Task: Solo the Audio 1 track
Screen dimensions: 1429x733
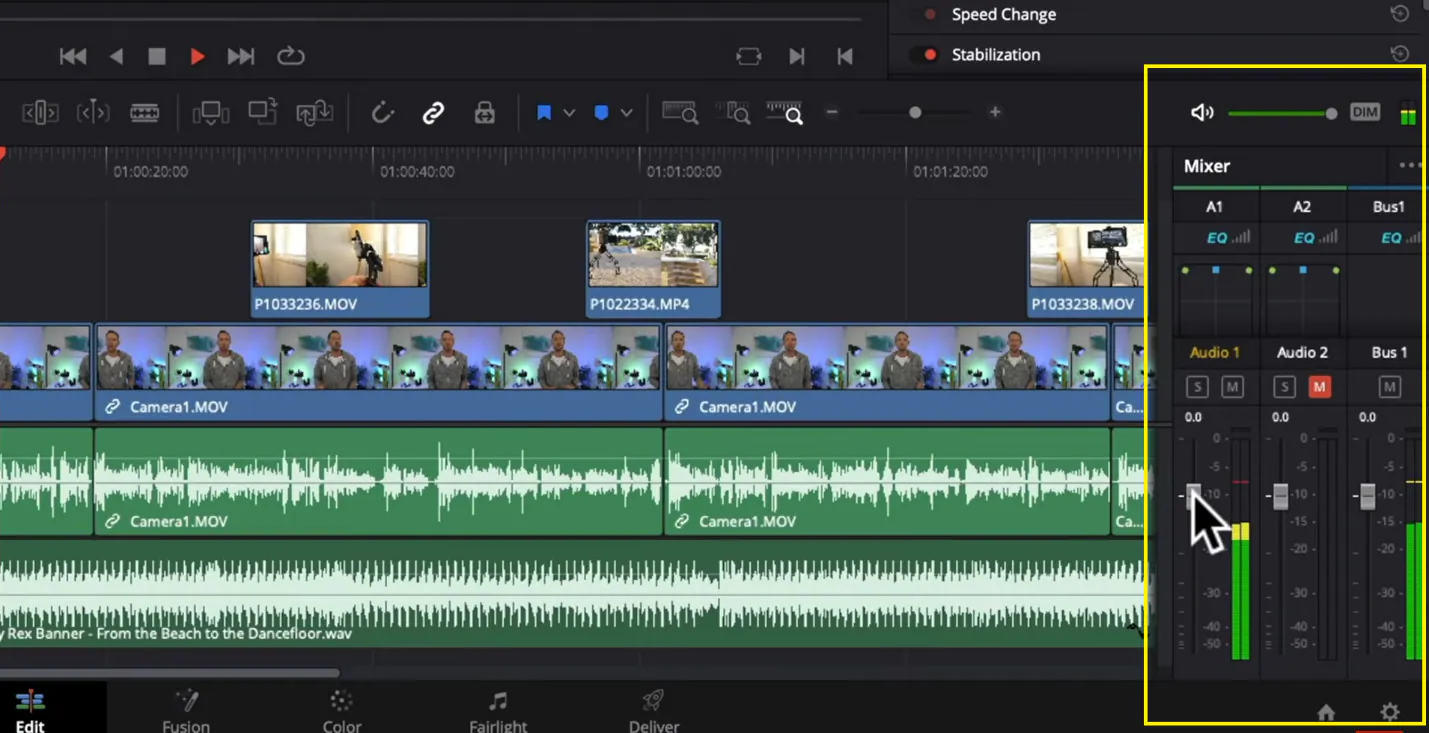Action: point(1197,387)
